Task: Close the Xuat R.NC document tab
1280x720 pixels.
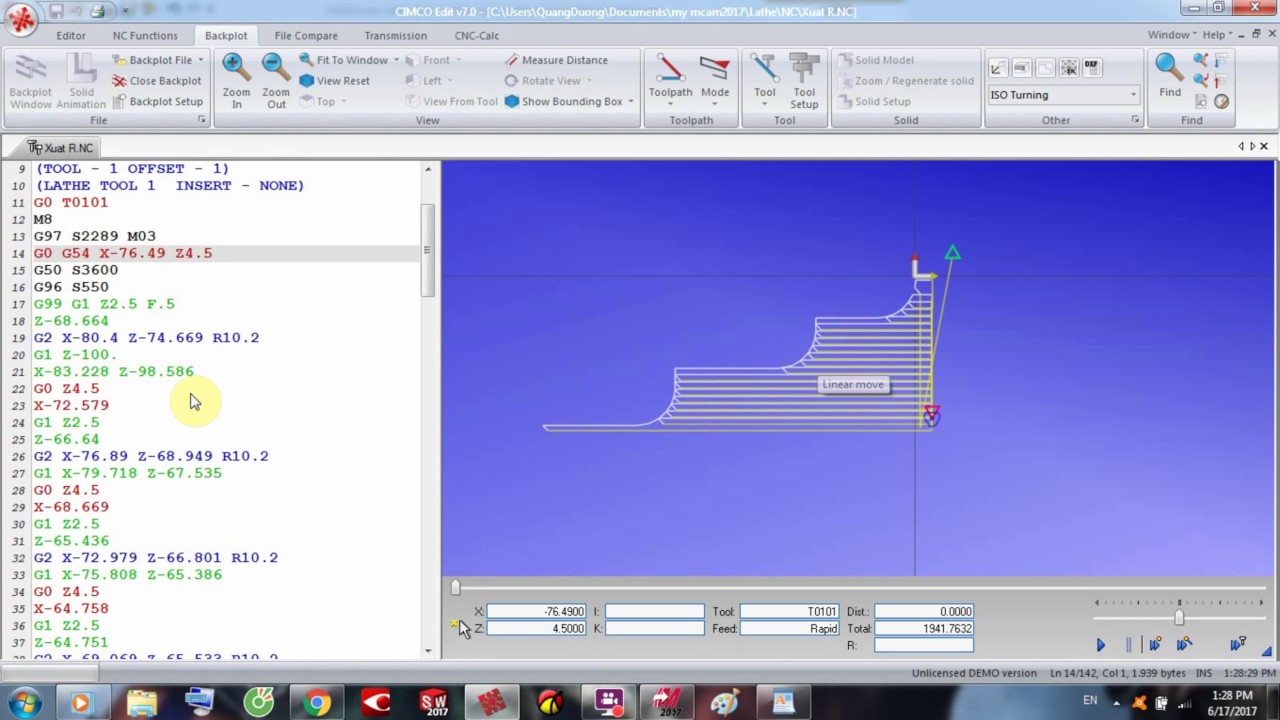Action: click(1263, 146)
